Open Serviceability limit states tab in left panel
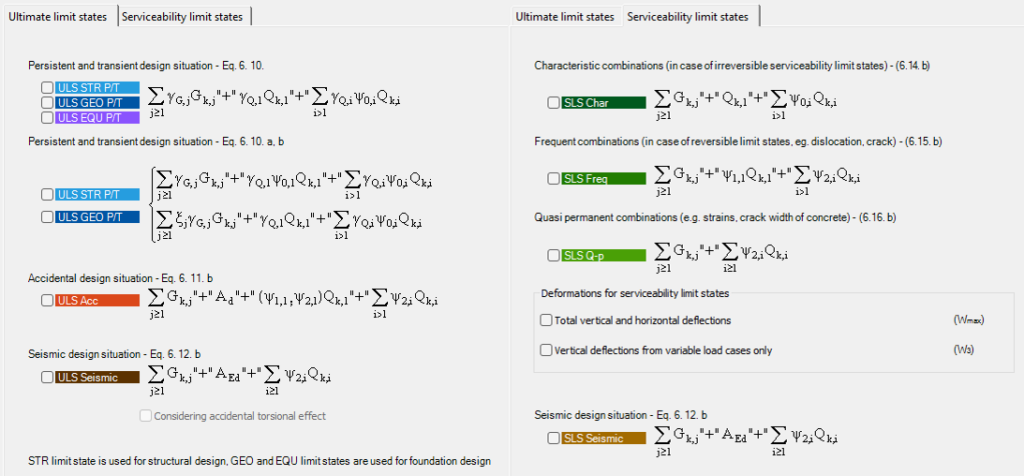 (x=182, y=17)
